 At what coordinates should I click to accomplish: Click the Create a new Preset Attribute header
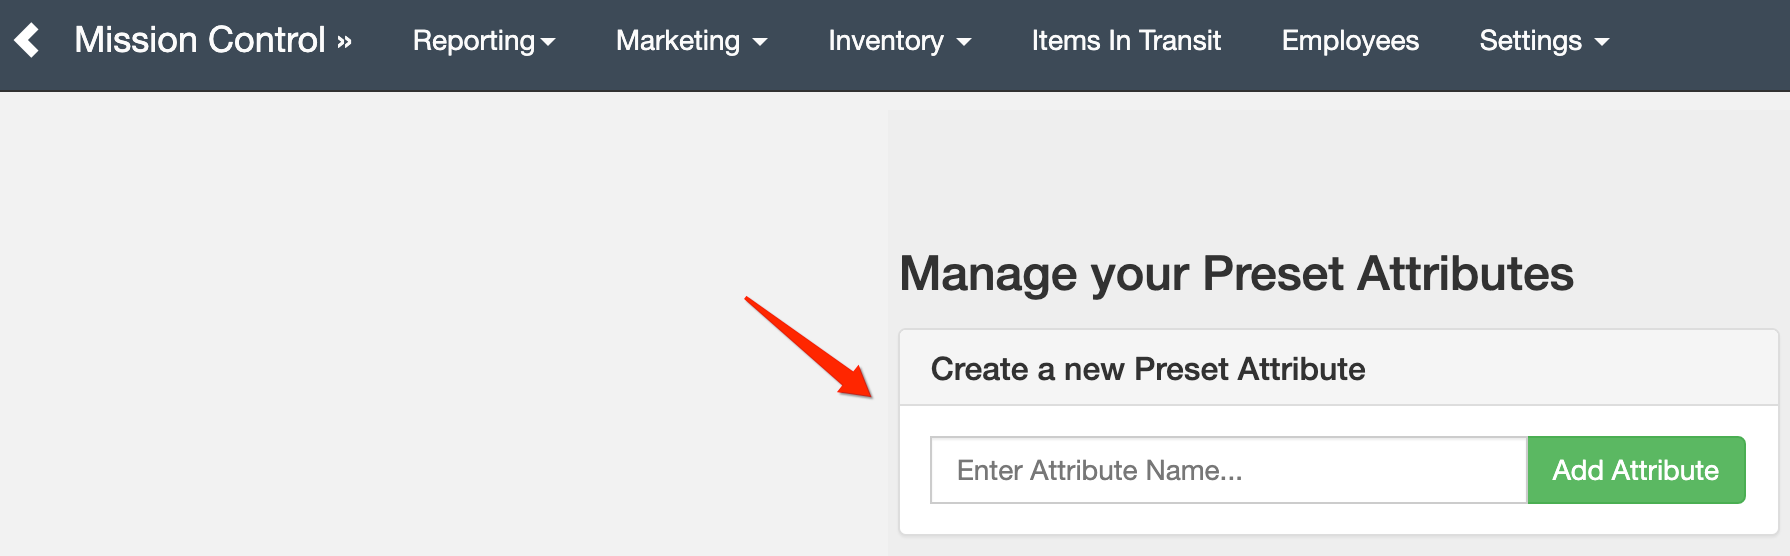pyautogui.click(x=1339, y=369)
